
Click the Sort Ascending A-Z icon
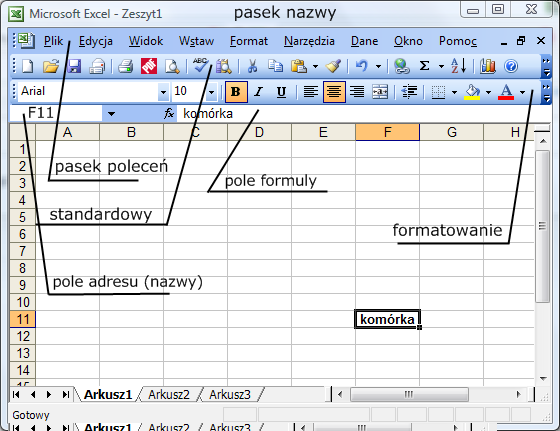458,66
